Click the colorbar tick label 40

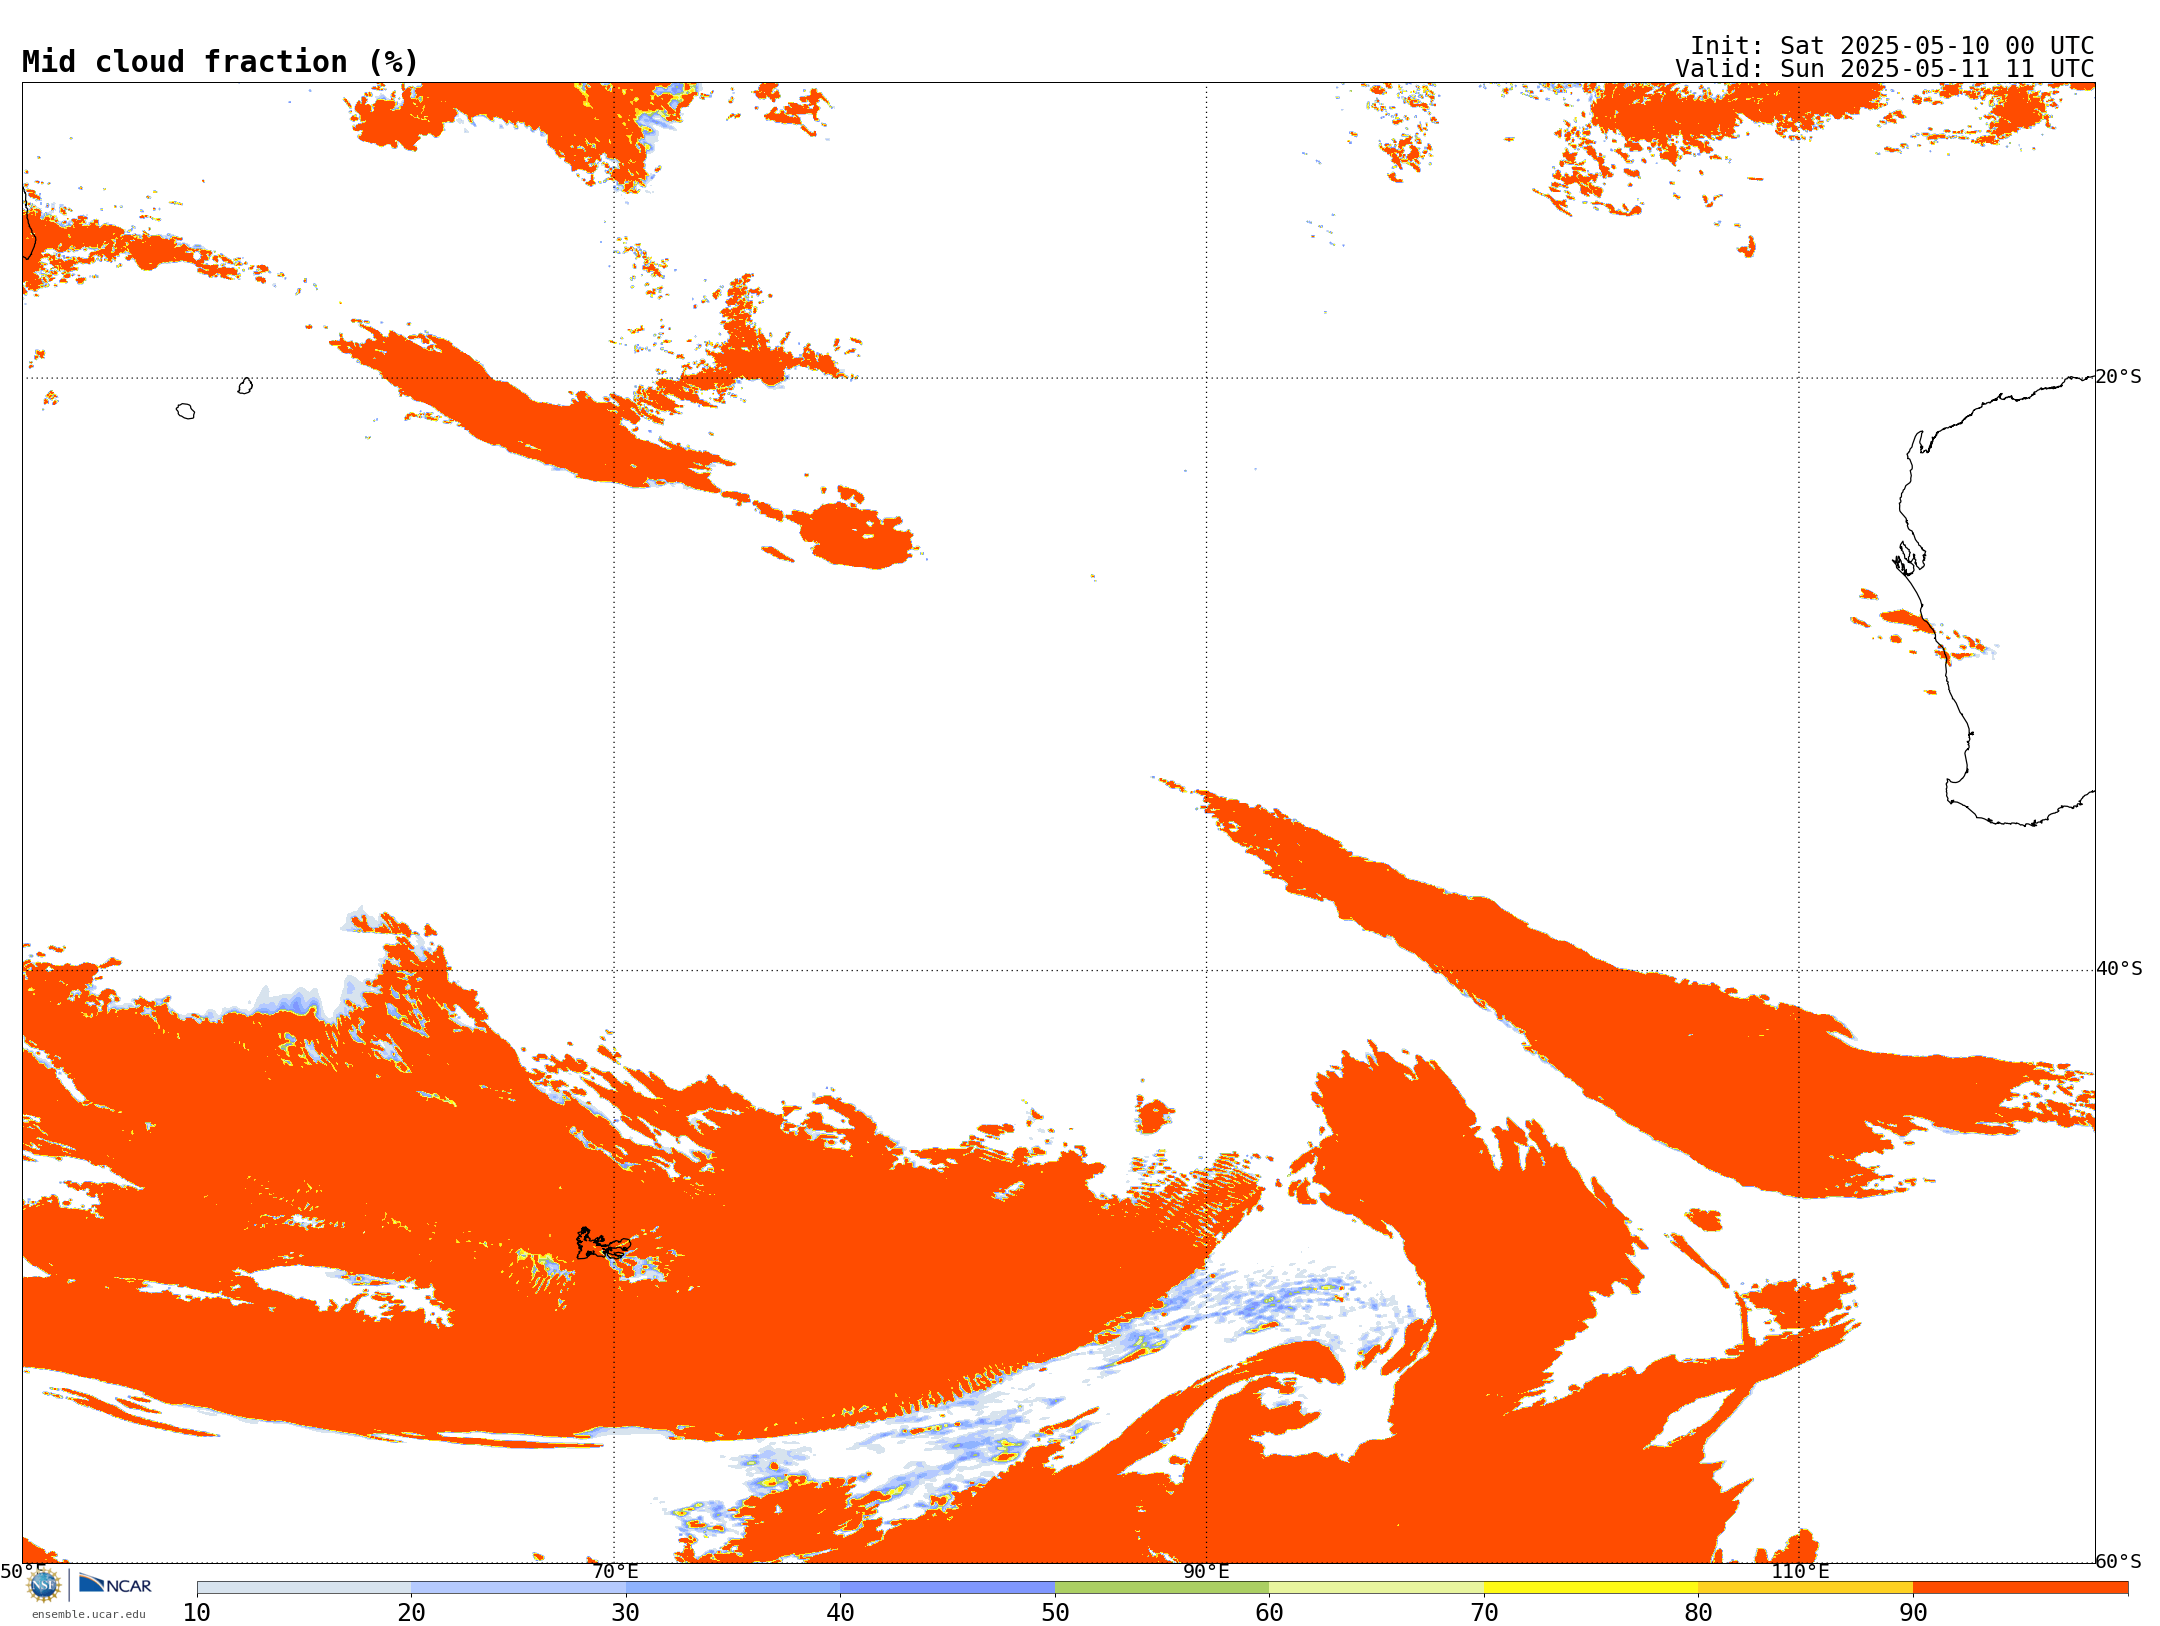(840, 1613)
